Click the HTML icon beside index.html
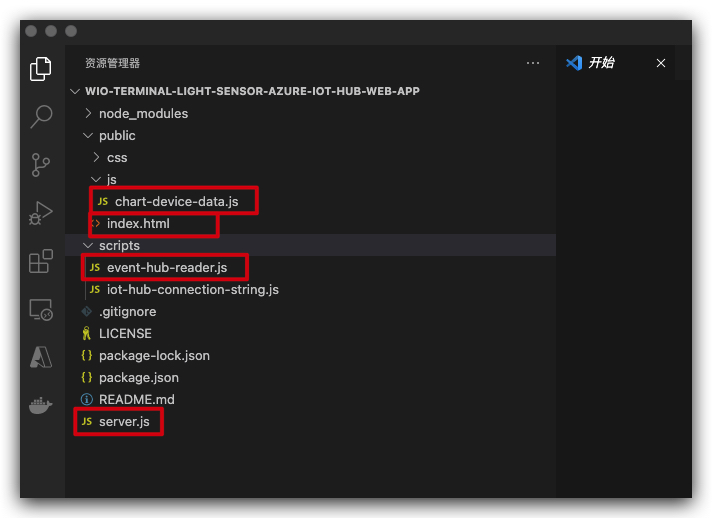Image resolution: width=712 pixels, height=518 pixels. pyautogui.click(x=95, y=223)
